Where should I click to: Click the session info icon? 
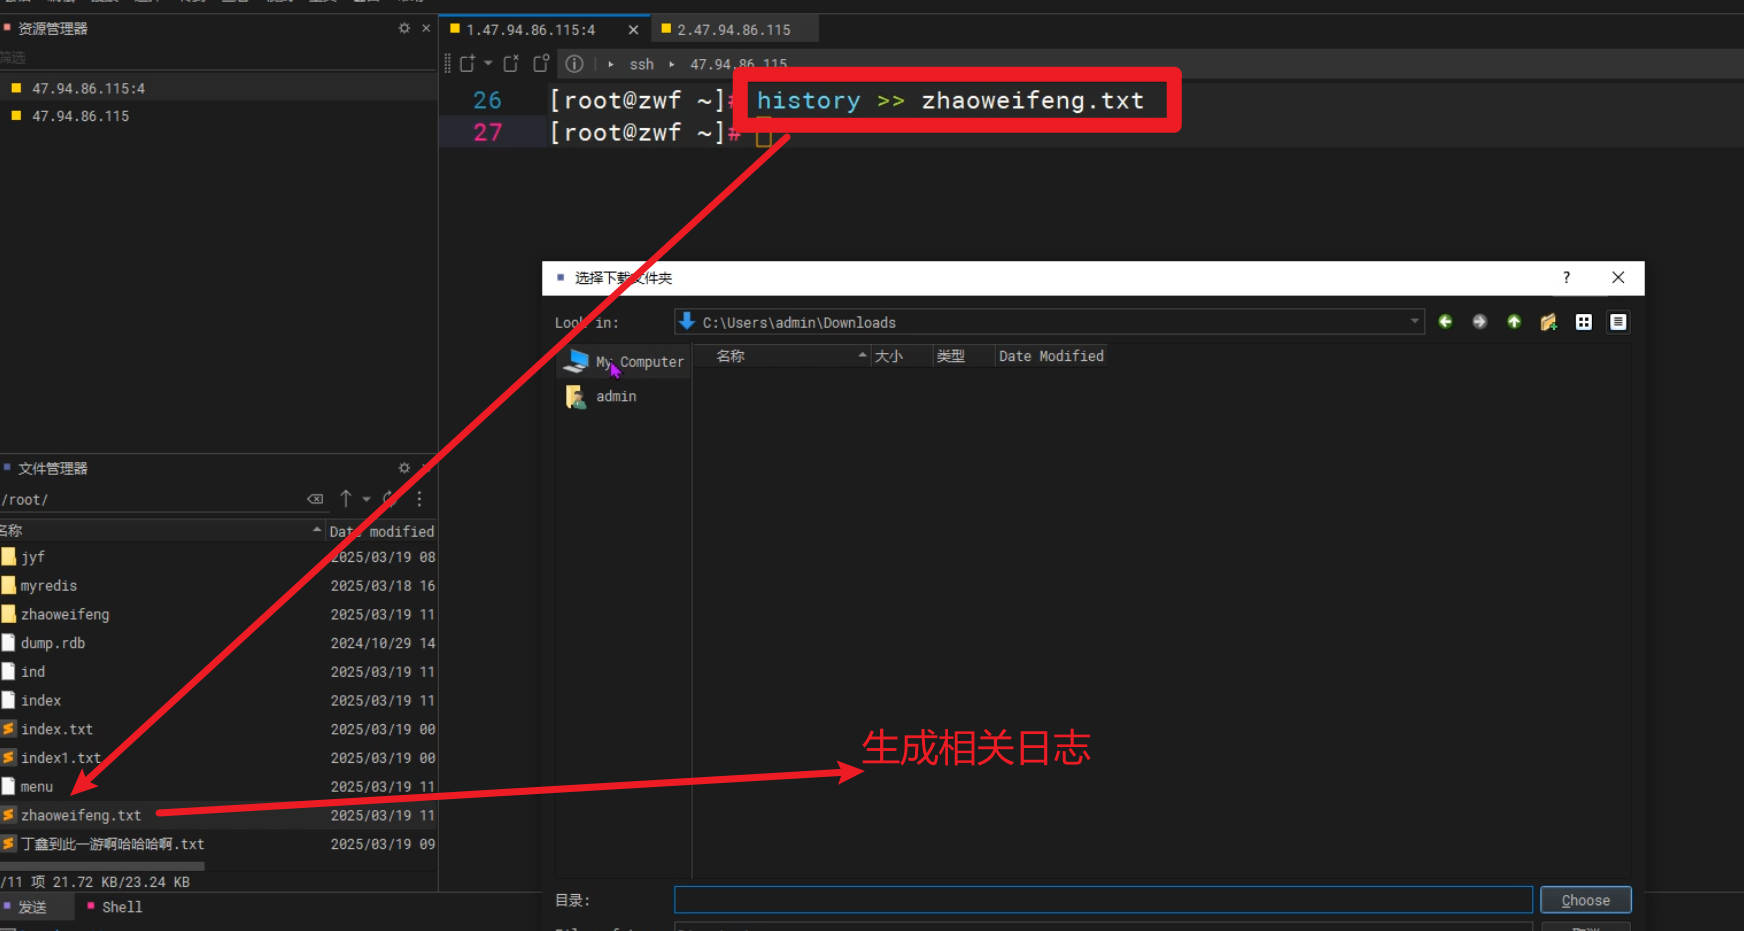point(574,64)
